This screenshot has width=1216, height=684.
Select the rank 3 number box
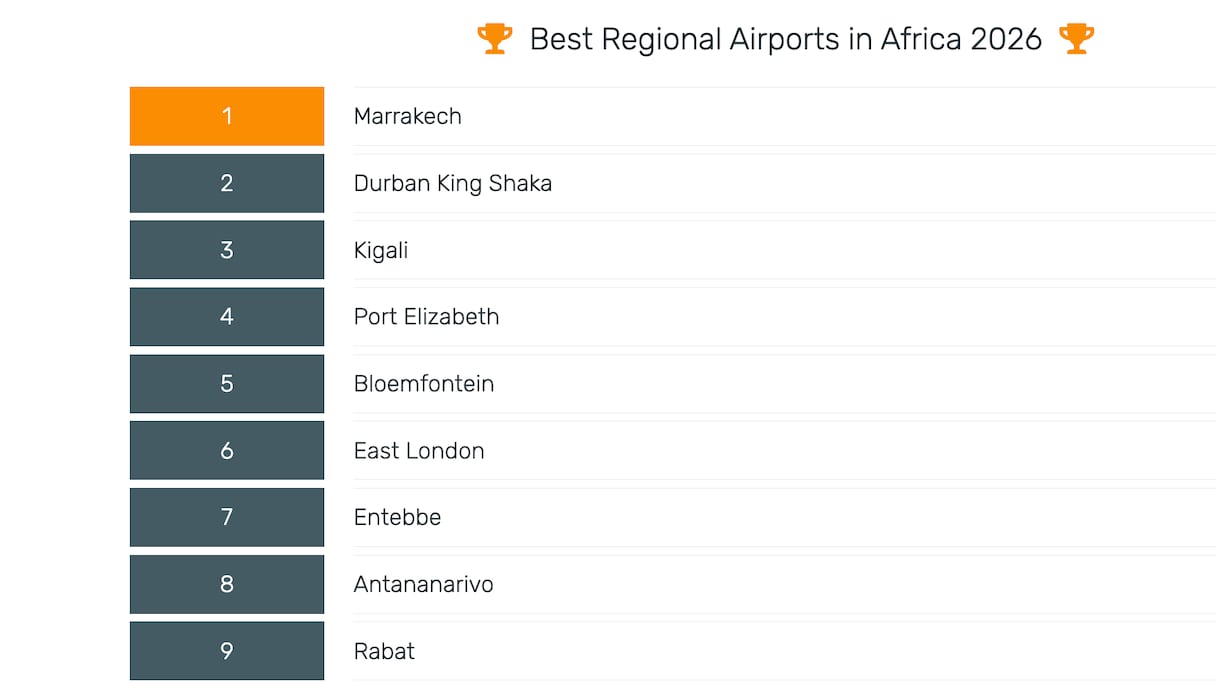(x=227, y=250)
